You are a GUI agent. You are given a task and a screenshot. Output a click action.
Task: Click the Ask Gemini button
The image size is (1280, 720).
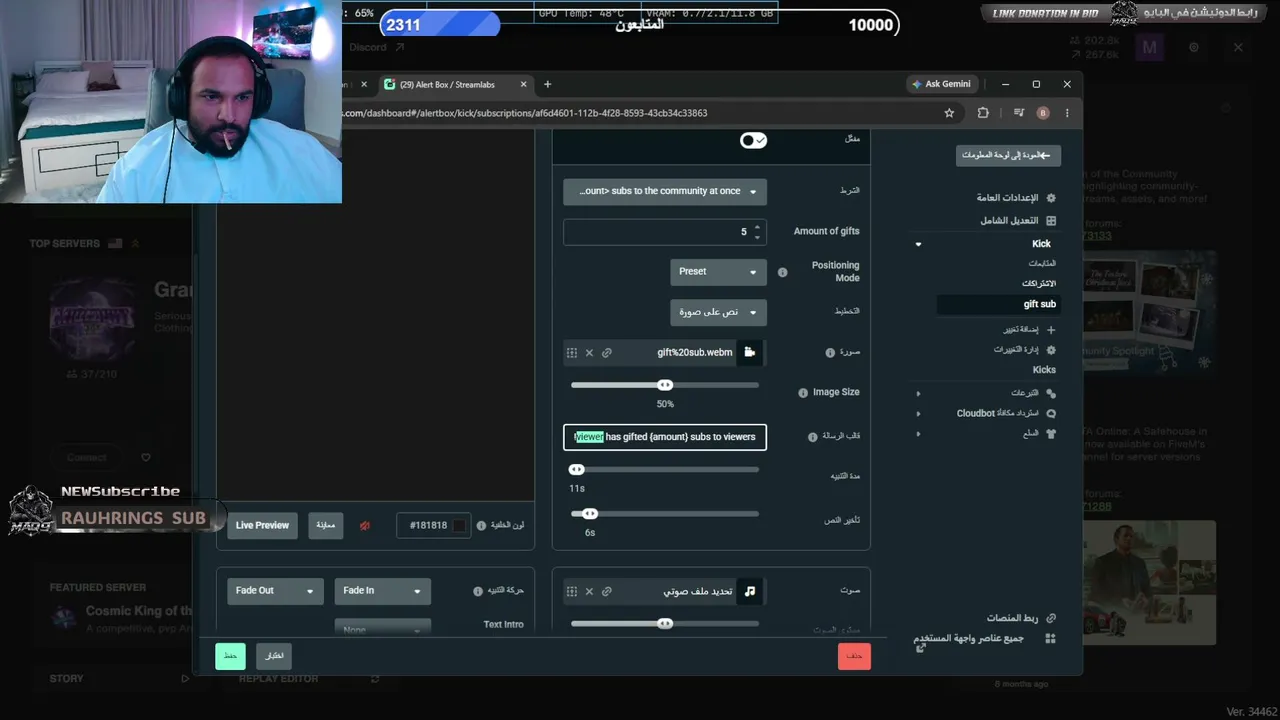[x=941, y=84]
